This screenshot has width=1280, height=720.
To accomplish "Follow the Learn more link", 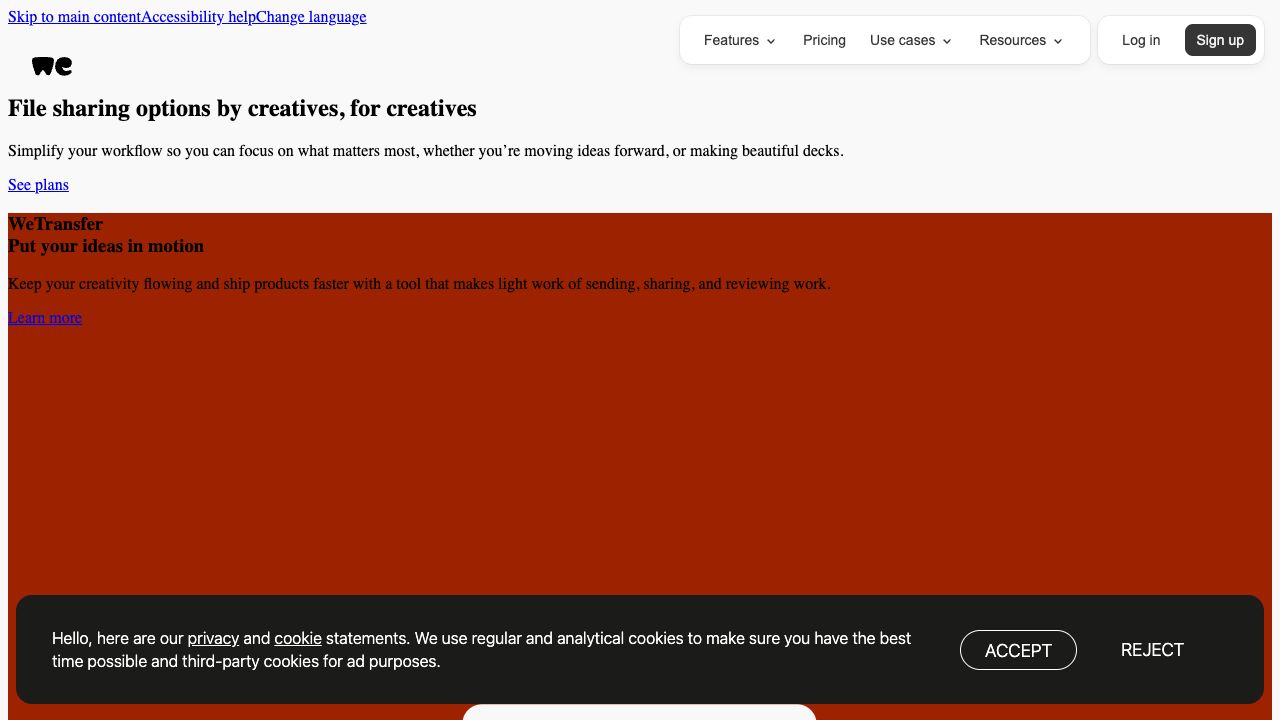I will [x=45, y=318].
